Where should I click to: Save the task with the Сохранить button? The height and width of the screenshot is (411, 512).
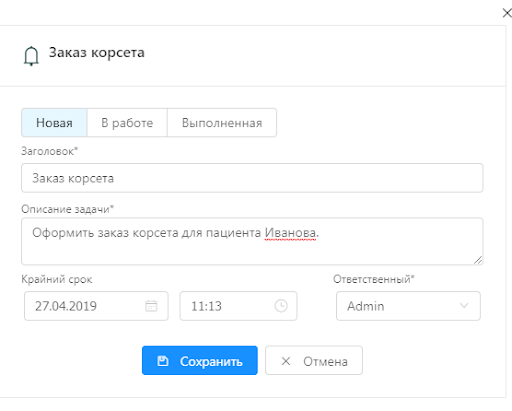click(x=200, y=360)
